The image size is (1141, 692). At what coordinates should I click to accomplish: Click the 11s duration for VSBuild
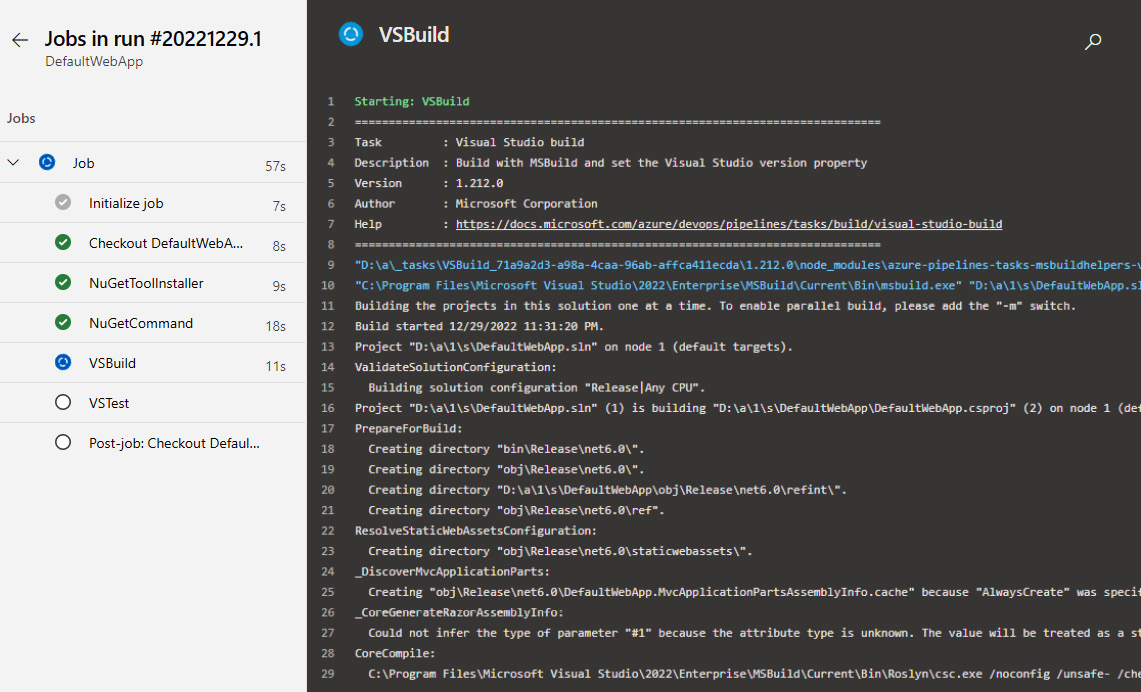[275, 367]
